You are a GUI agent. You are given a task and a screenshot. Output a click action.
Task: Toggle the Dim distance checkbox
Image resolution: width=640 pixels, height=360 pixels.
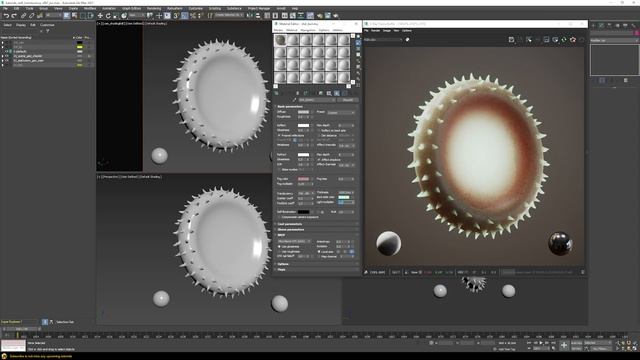click(x=318, y=136)
